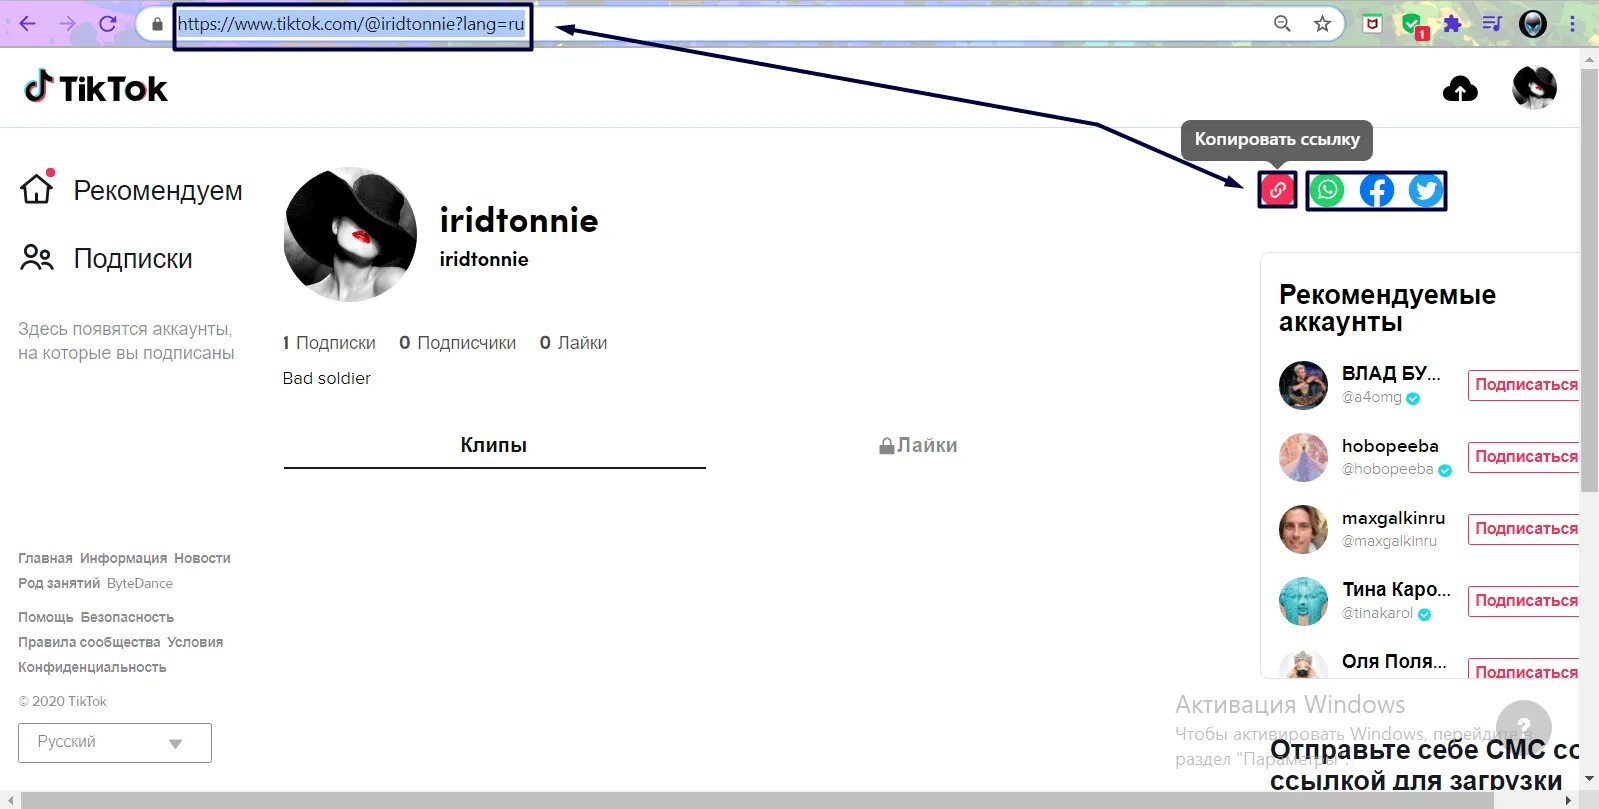Open hobopeeba's avatar
Screen dimensions: 1599x809
pyautogui.click(x=1303, y=457)
